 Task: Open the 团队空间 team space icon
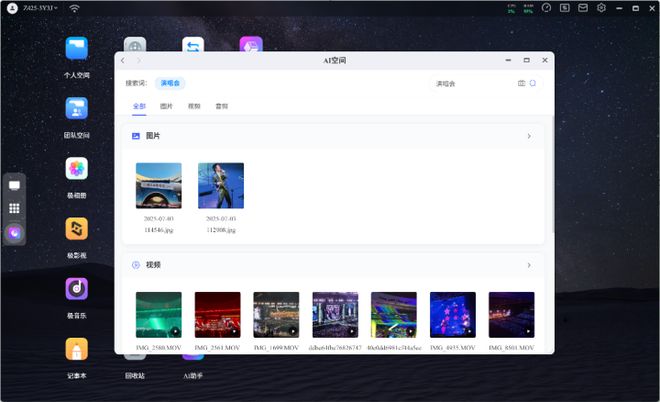pyautogui.click(x=77, y=109)
